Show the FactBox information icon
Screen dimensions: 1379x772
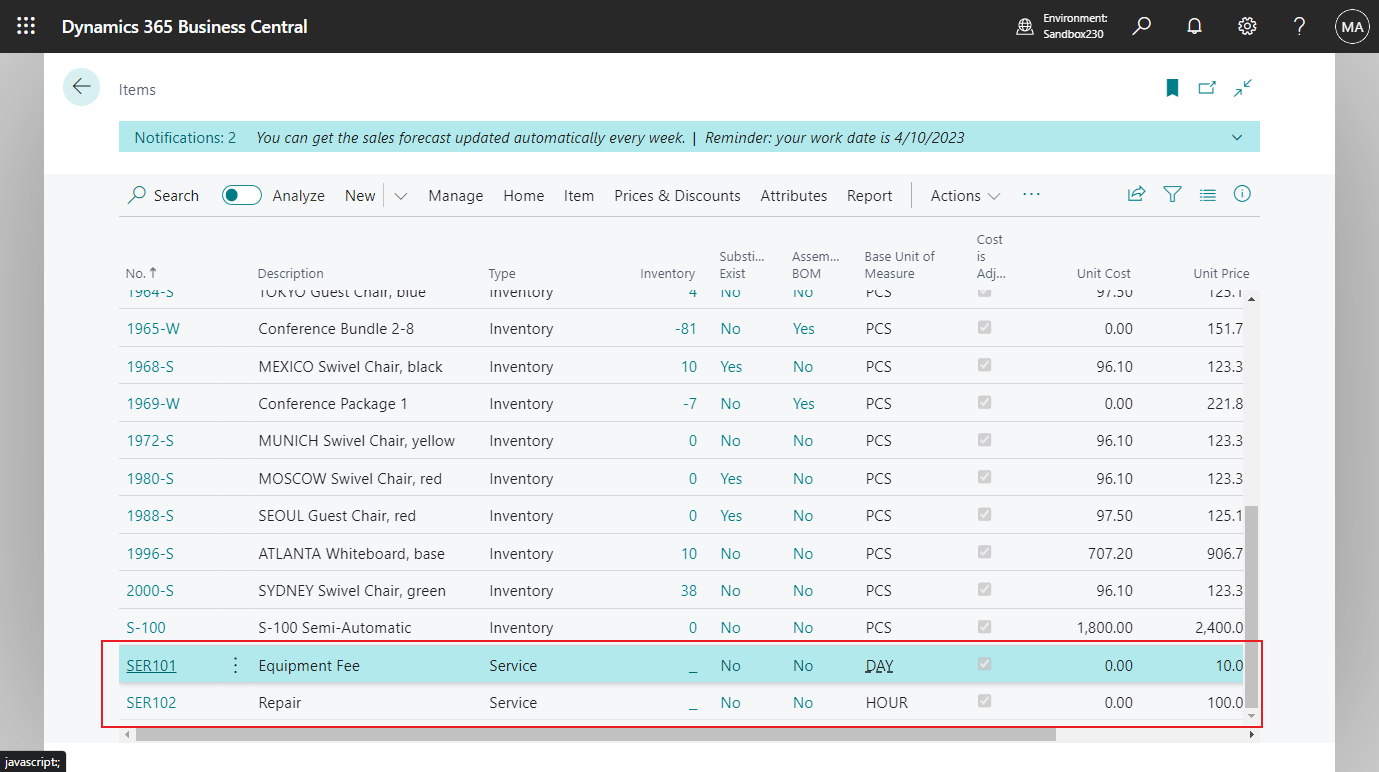(1242, 195)
